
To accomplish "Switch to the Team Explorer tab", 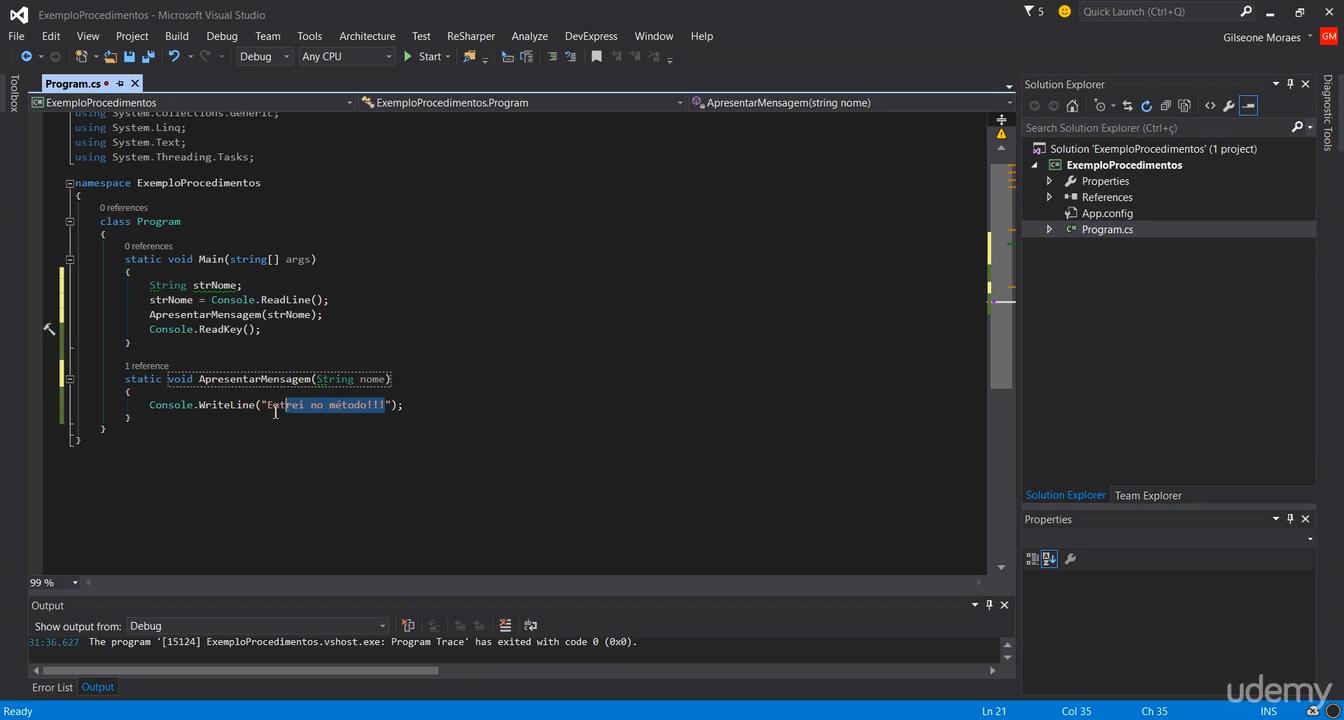I will click(x=1148, y=495).
